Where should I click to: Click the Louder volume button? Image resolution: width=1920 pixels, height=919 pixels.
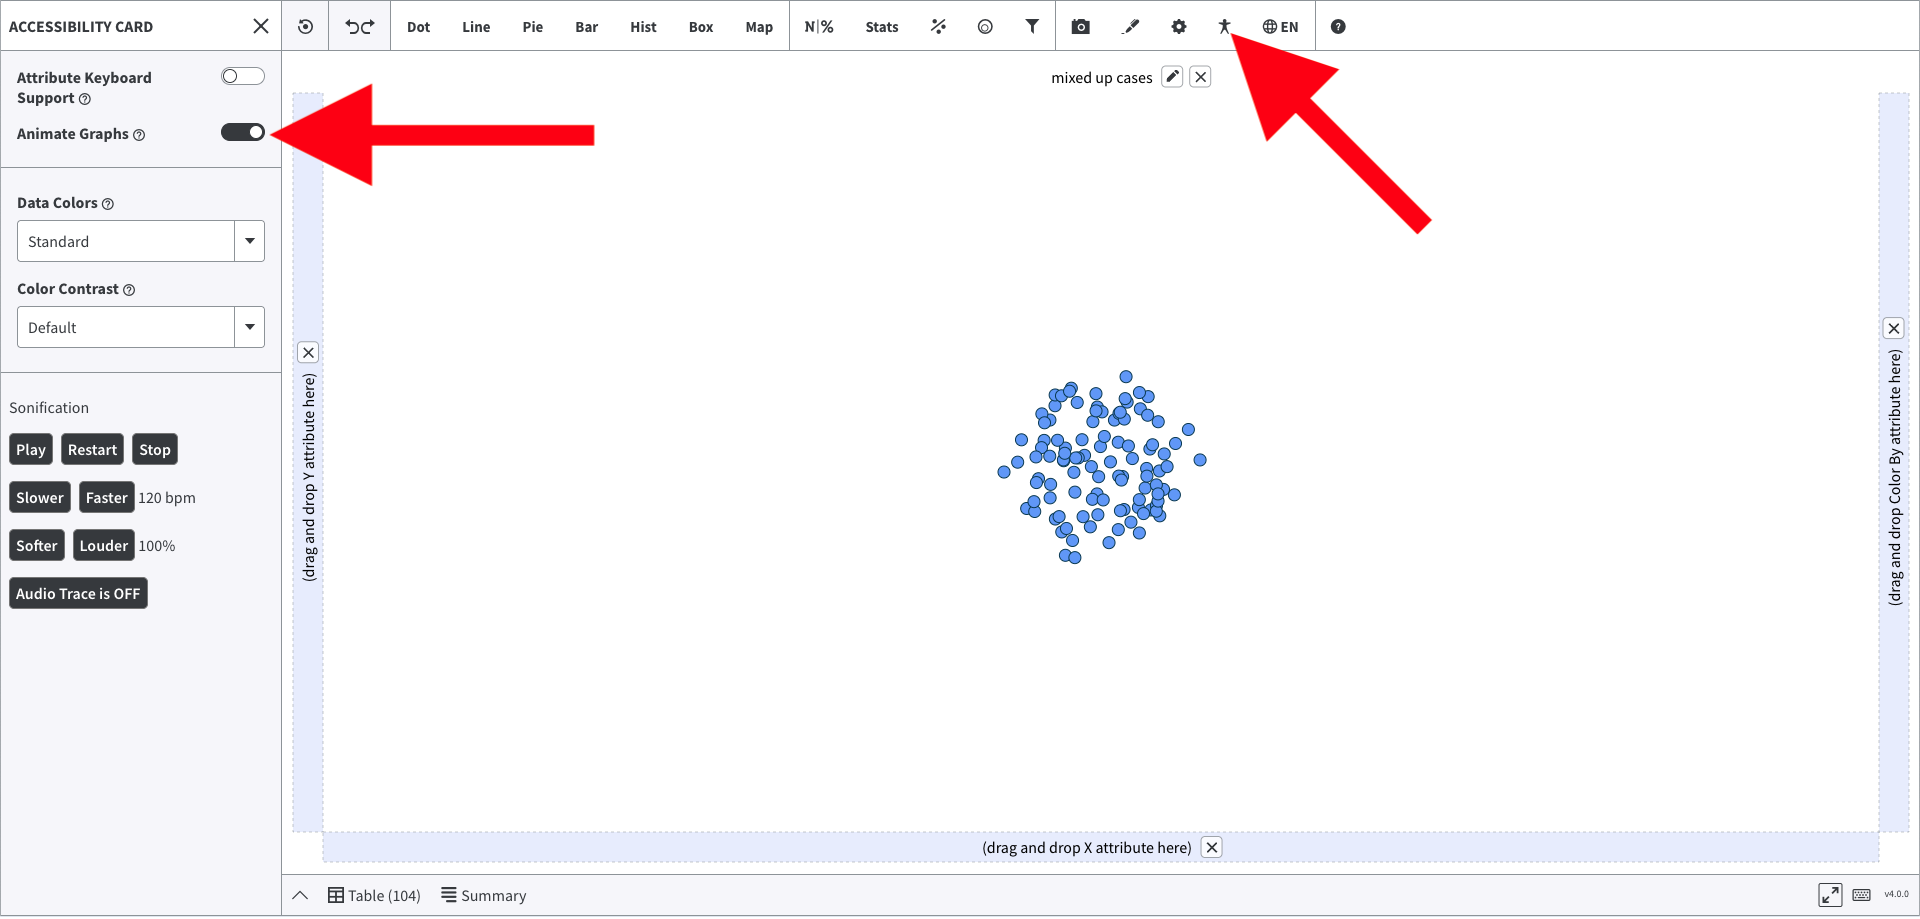[104, 546]
